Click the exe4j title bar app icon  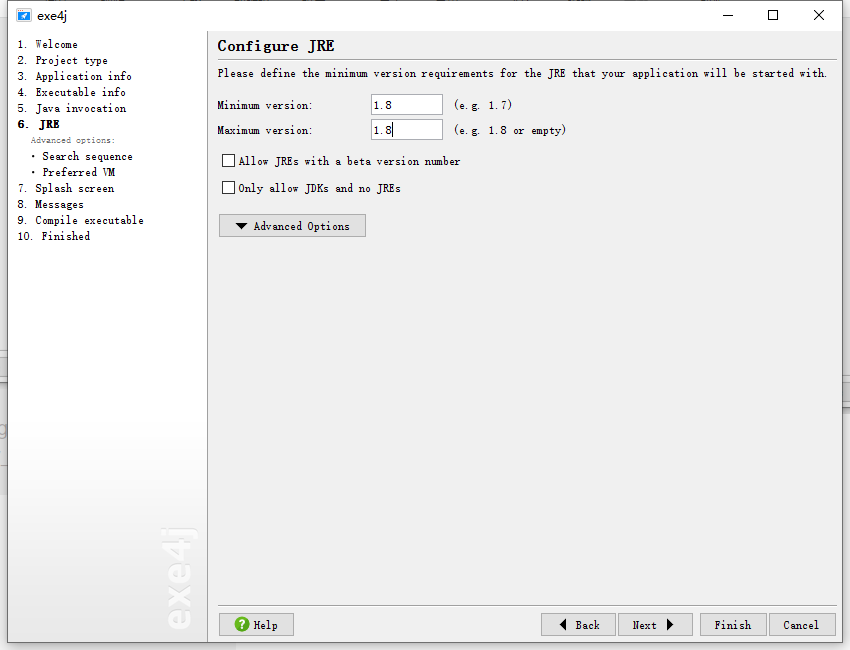coord(23,15)
